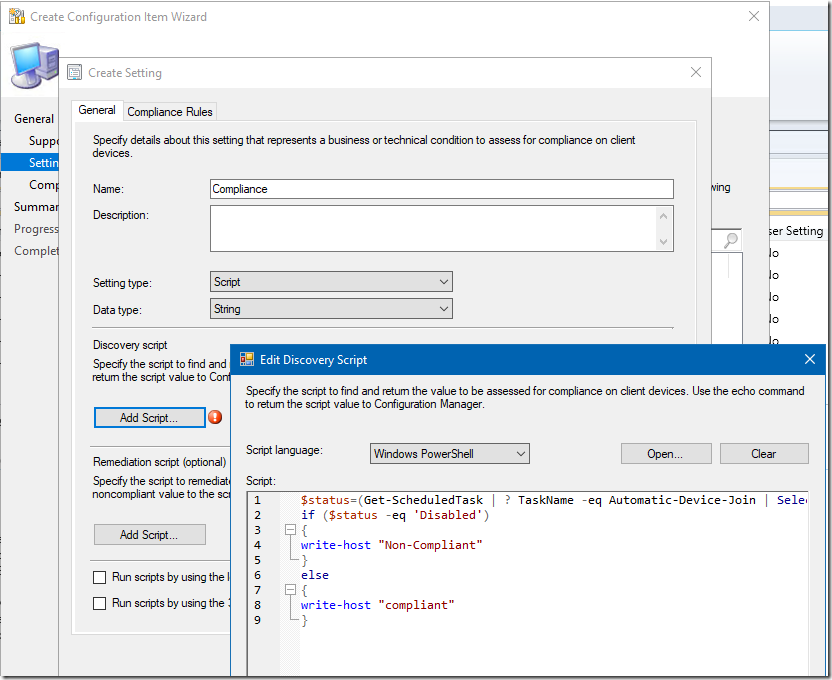Click the computer icon at wizard top-left
Screen dimensions: 832x680
coord(34,65)
